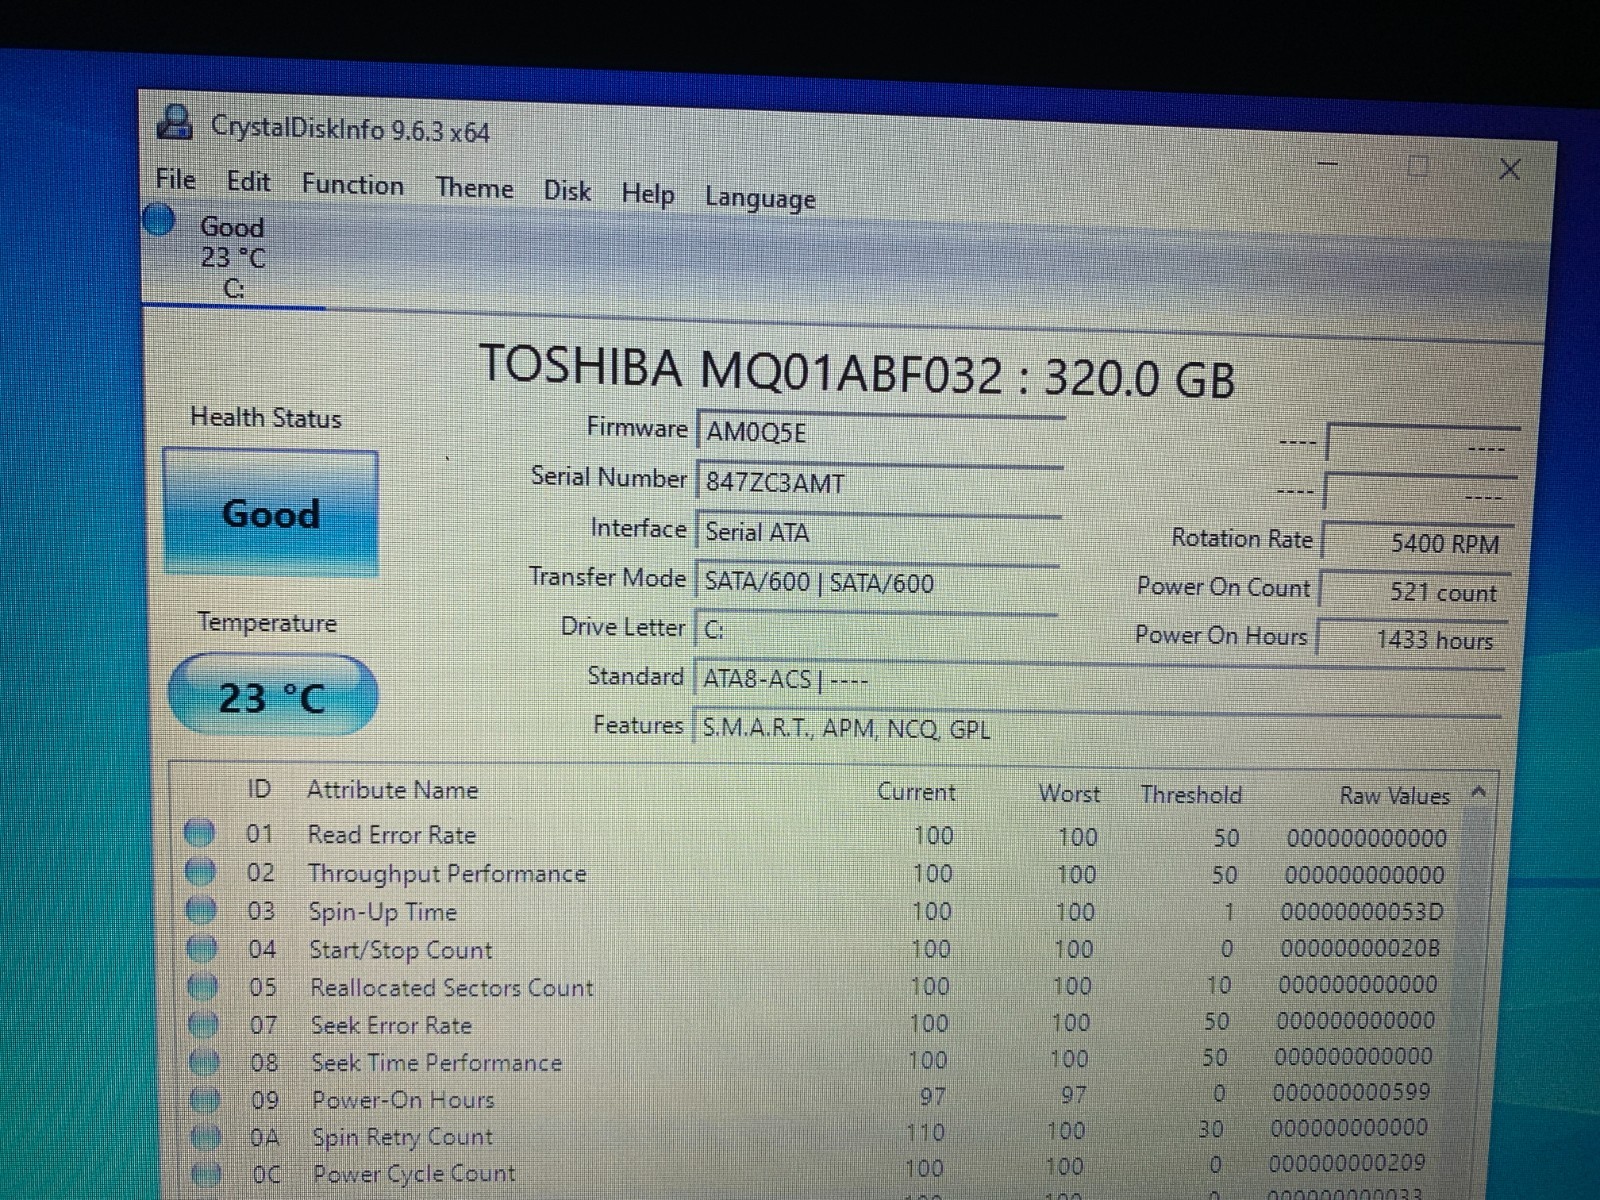Image resolution: width=1600 pixels, height=1200 pixels.
Task: Click the Raw Values column header
Action: pos(1394,796)
